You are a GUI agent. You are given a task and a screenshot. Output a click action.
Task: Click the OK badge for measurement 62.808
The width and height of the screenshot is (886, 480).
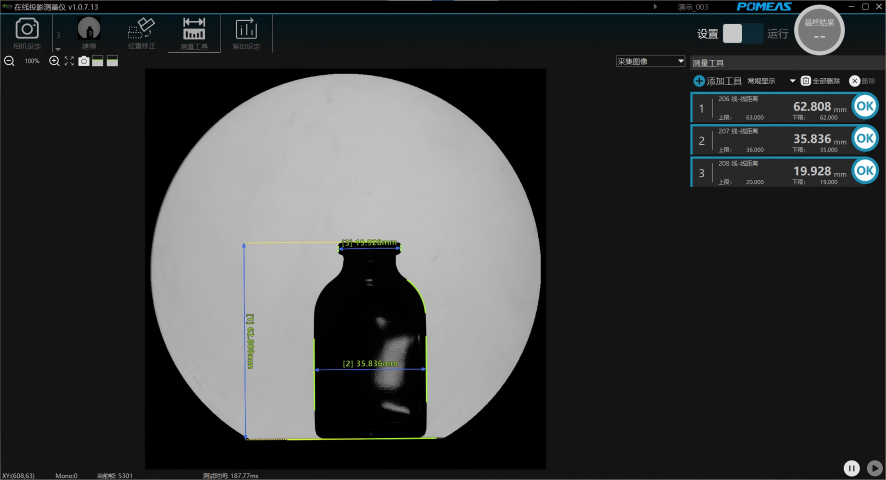tap(865, 106)
